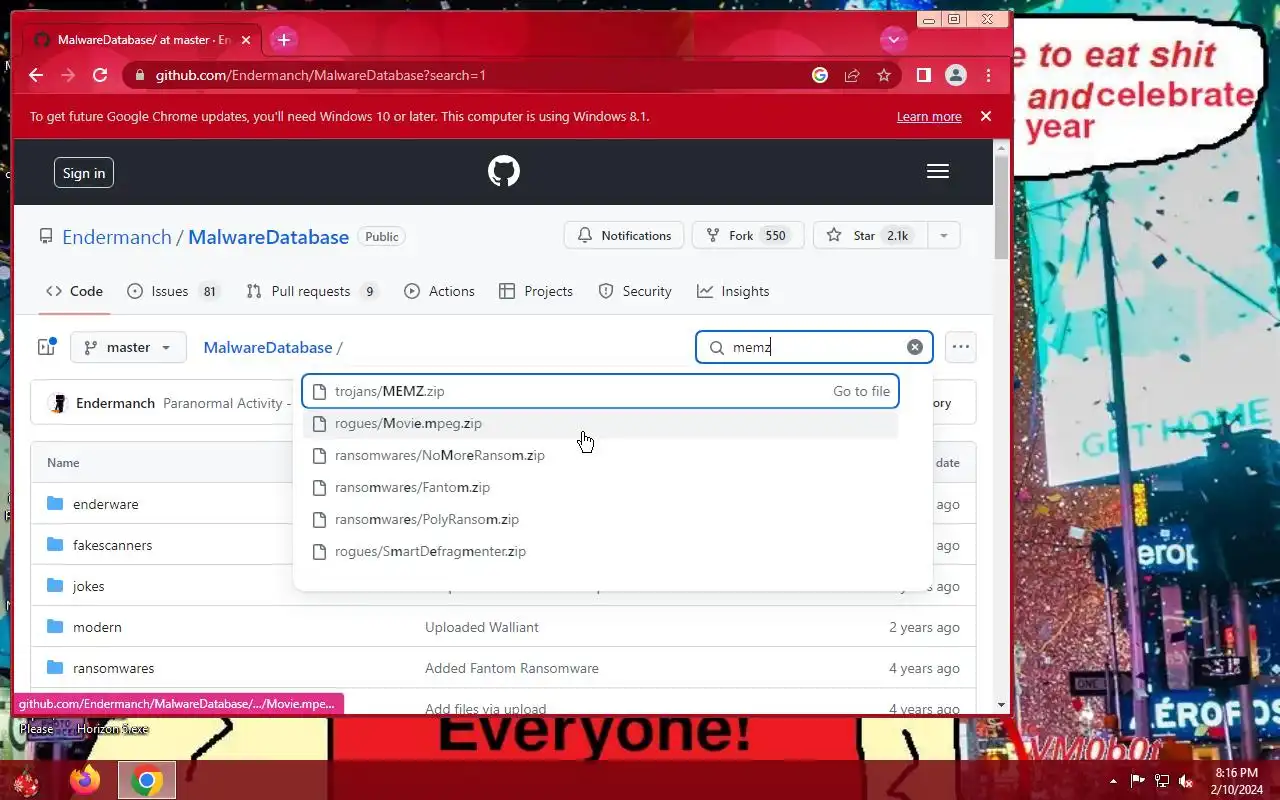Click the Google icon in address bar
1280x800 pixels.
coord(820,75)
